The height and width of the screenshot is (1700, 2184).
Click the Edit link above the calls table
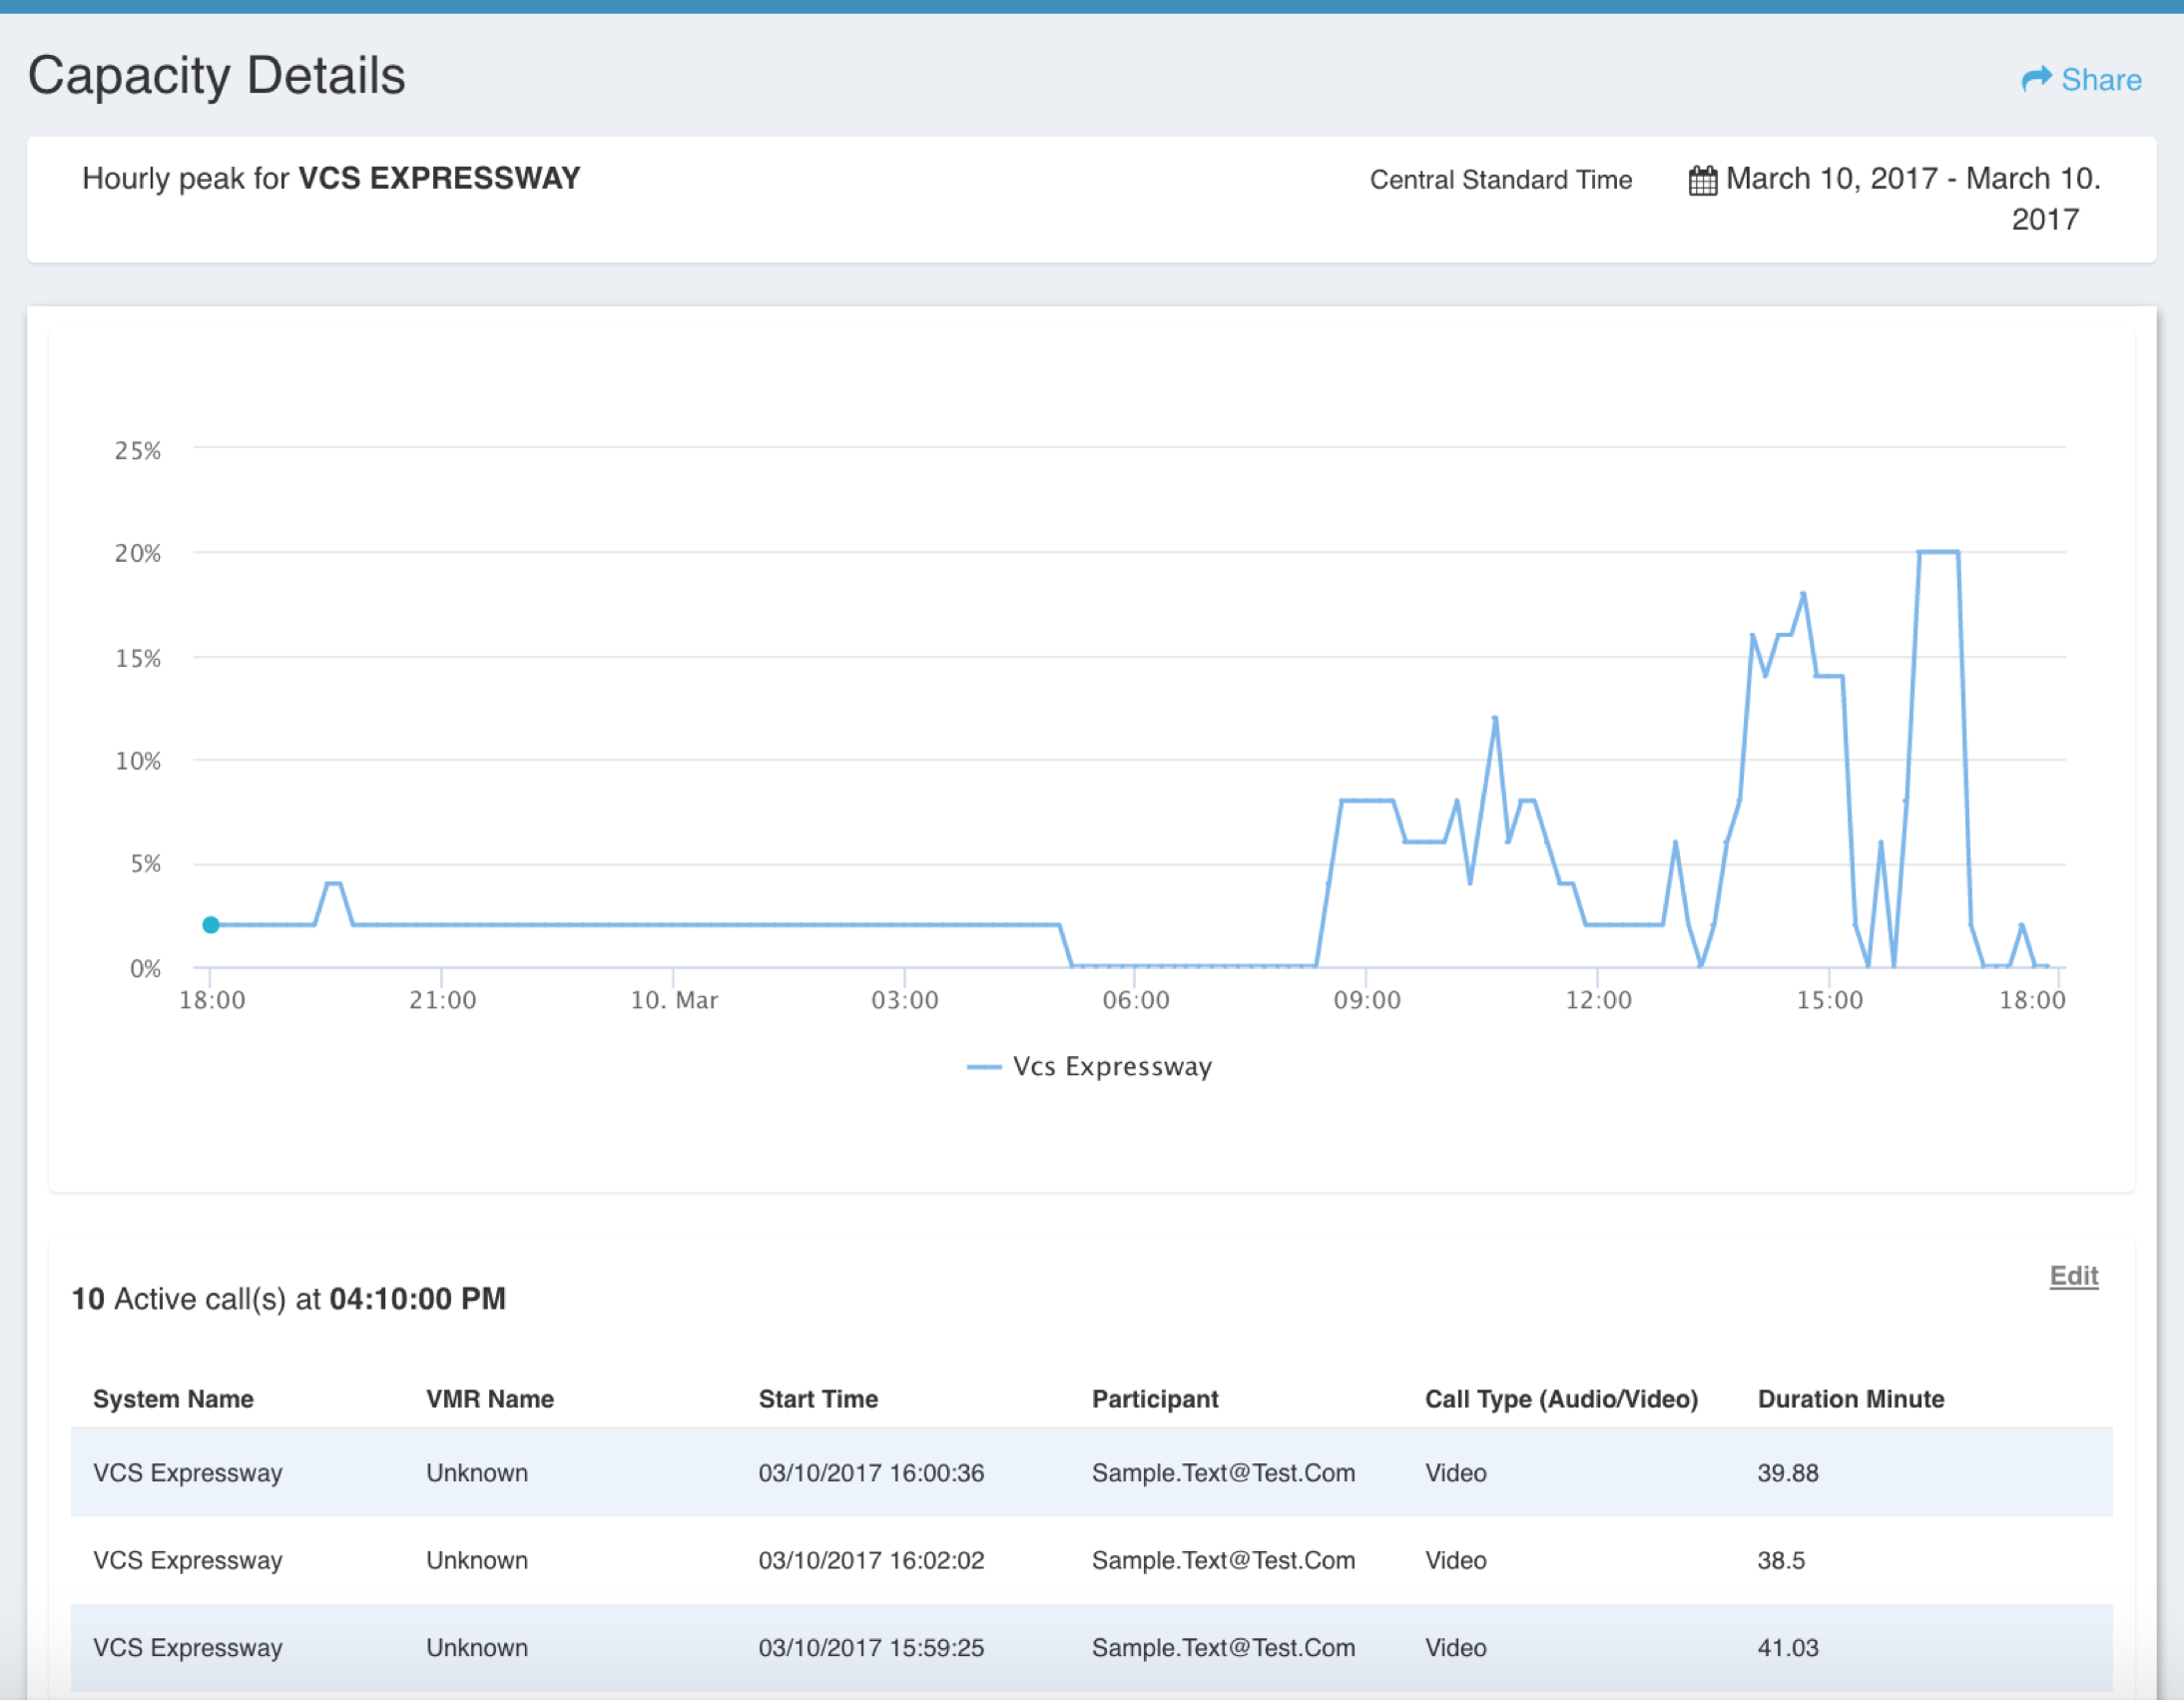(2073, 1275)
